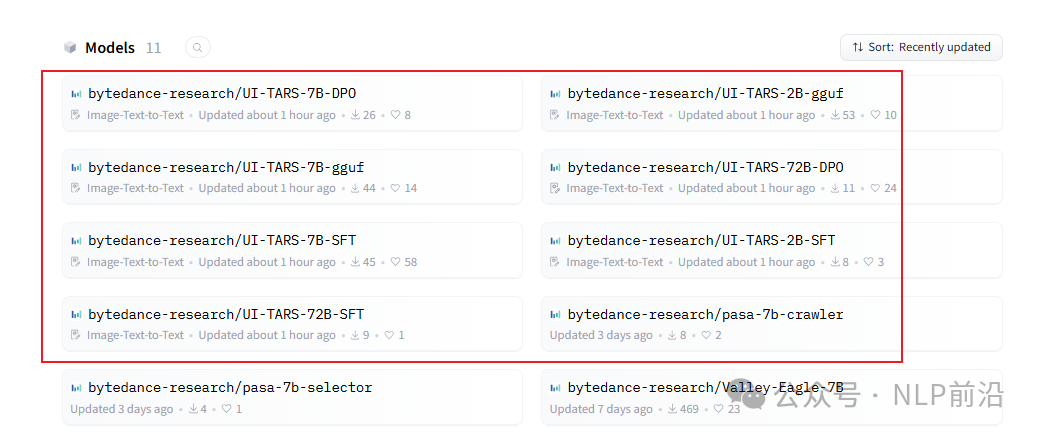Open bytedance-research/pasa-7b-selector model

[x=292, y=397]
